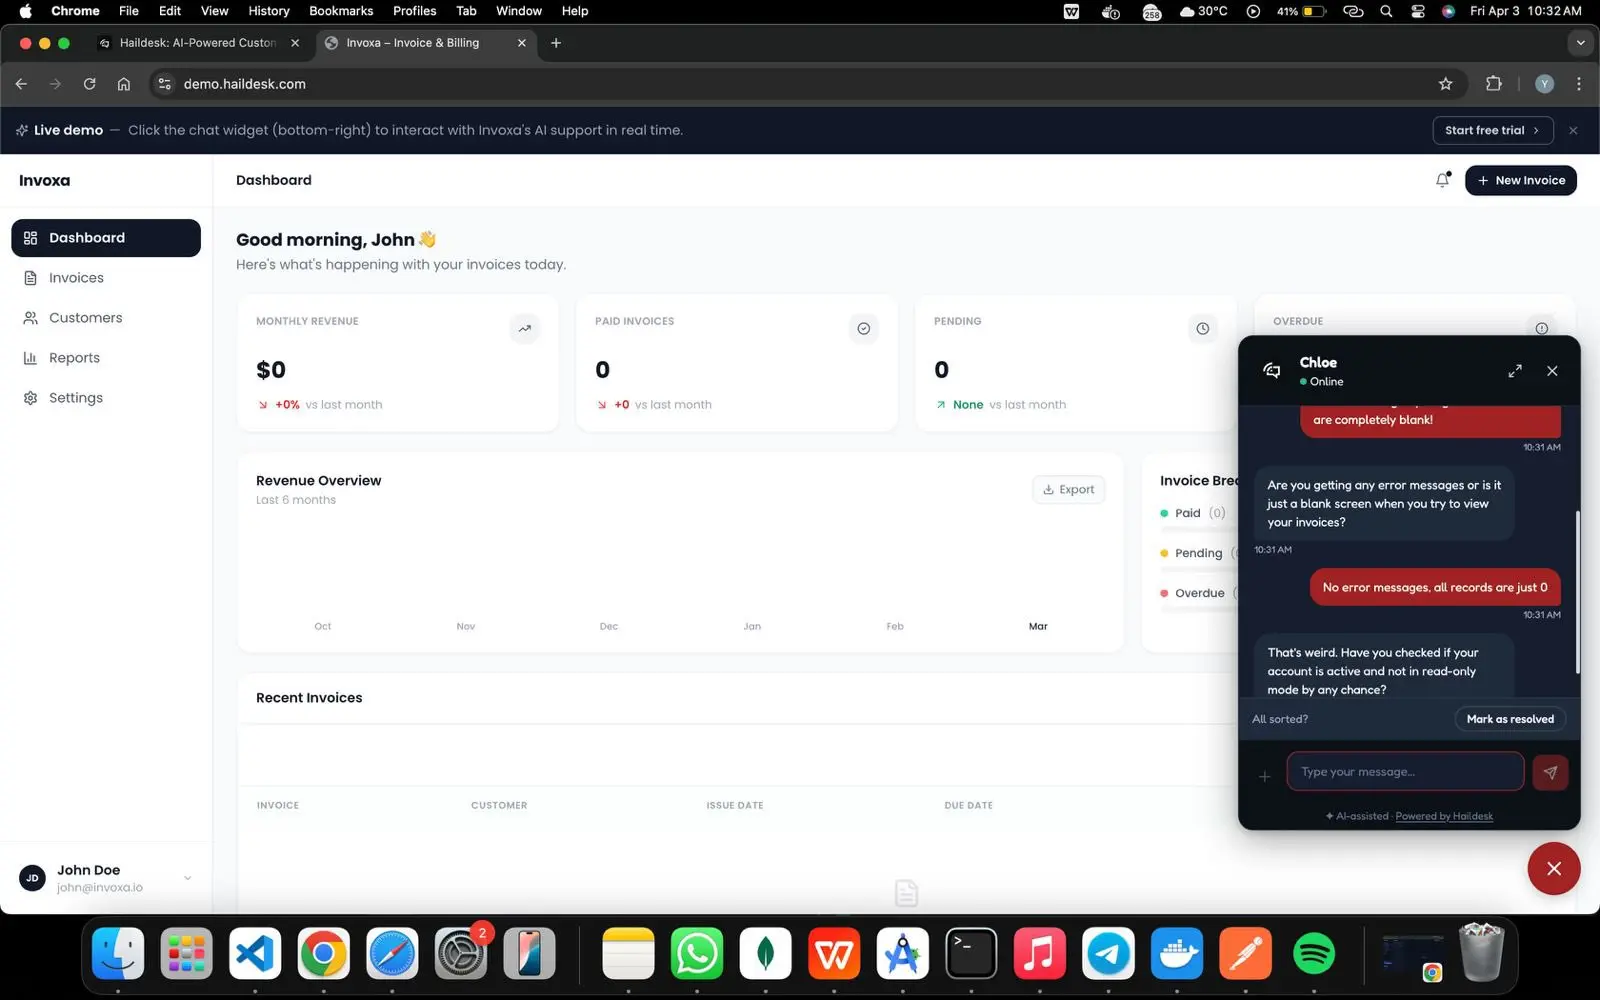Open the Powered by Haildesk link
This screenshot has width=1600, height=1000.
pyautogui.click(x=1444, y=816)
